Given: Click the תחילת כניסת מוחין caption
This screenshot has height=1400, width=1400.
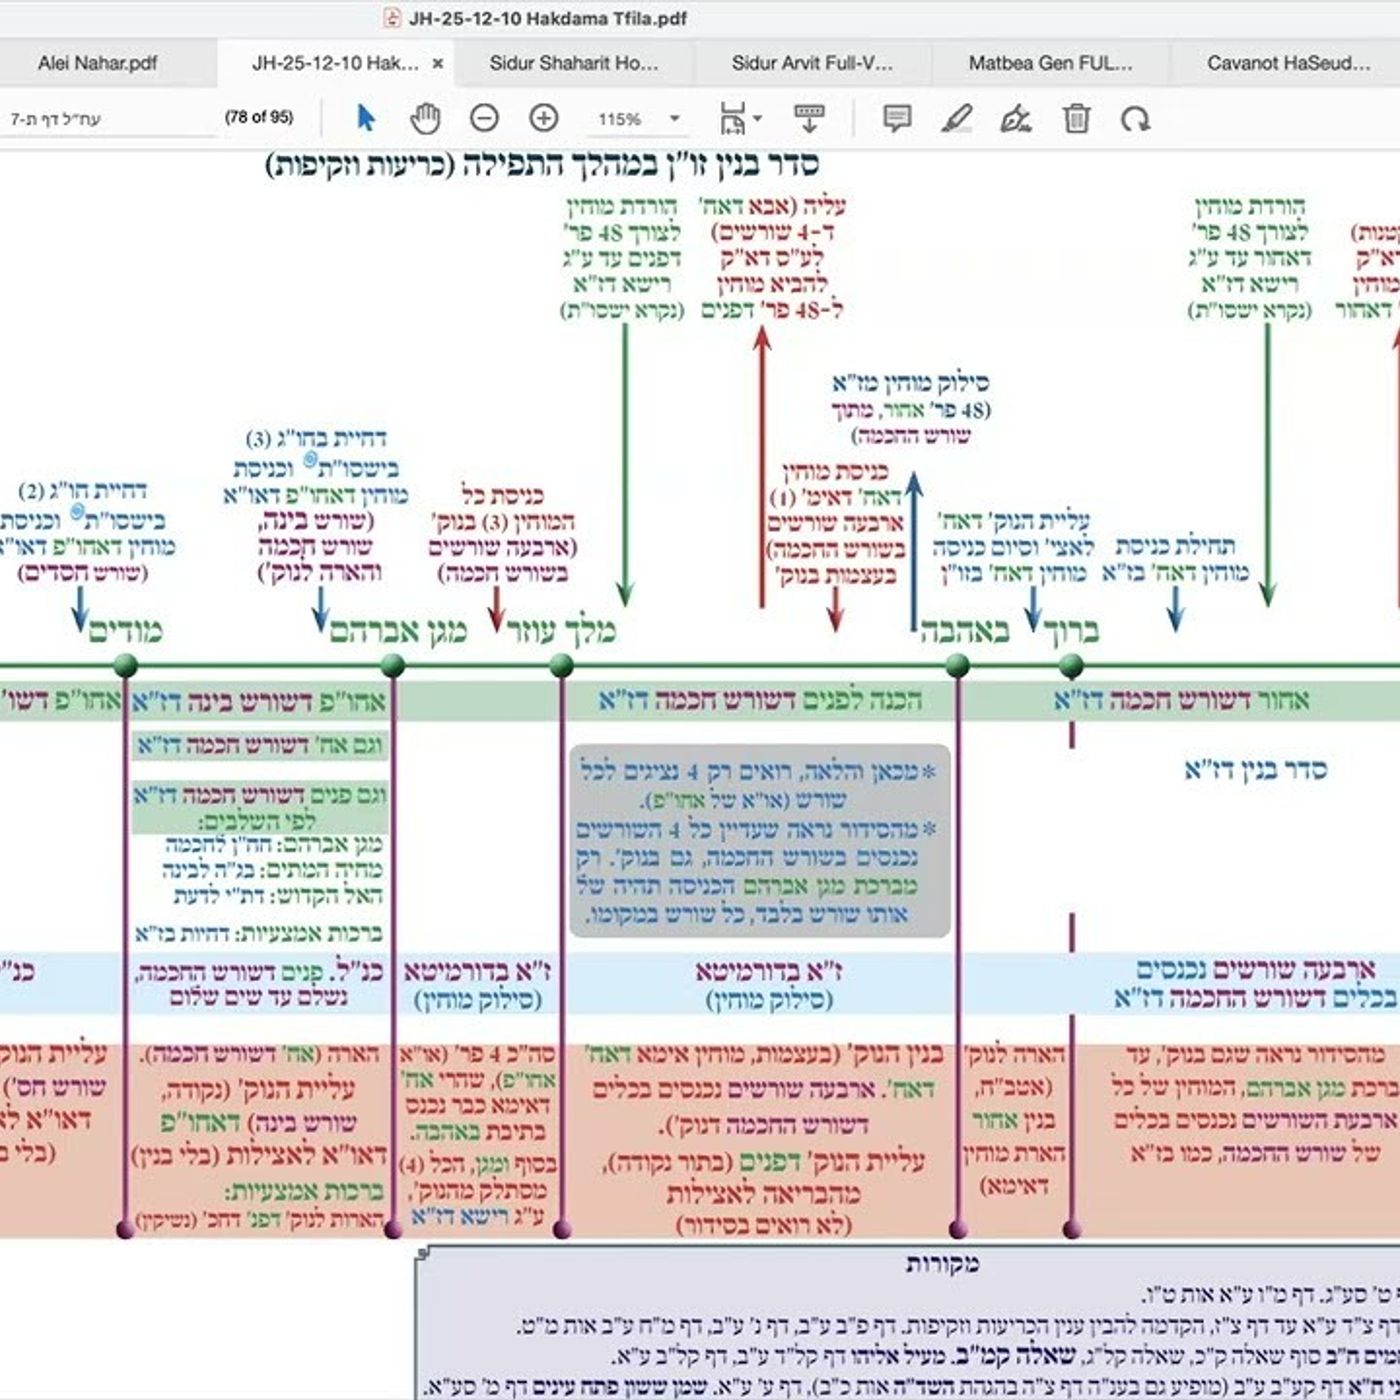Looking at the screenshot, I should [x=1175, y=559].
